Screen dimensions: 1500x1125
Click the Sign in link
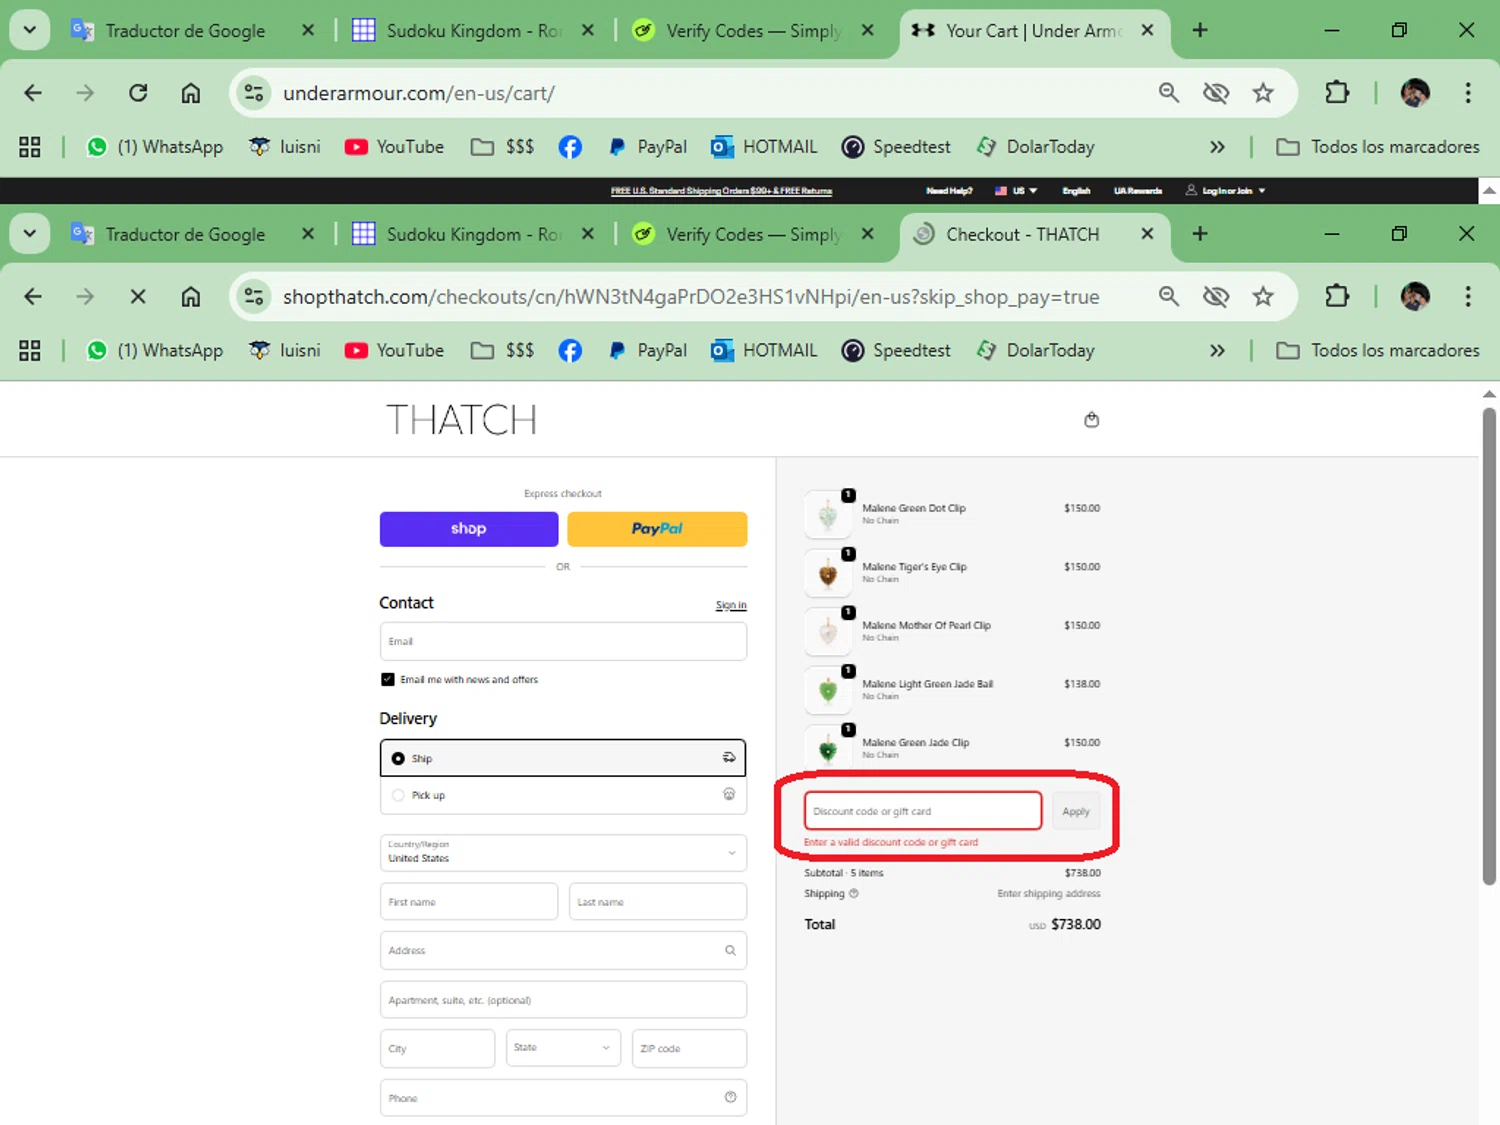731,605
